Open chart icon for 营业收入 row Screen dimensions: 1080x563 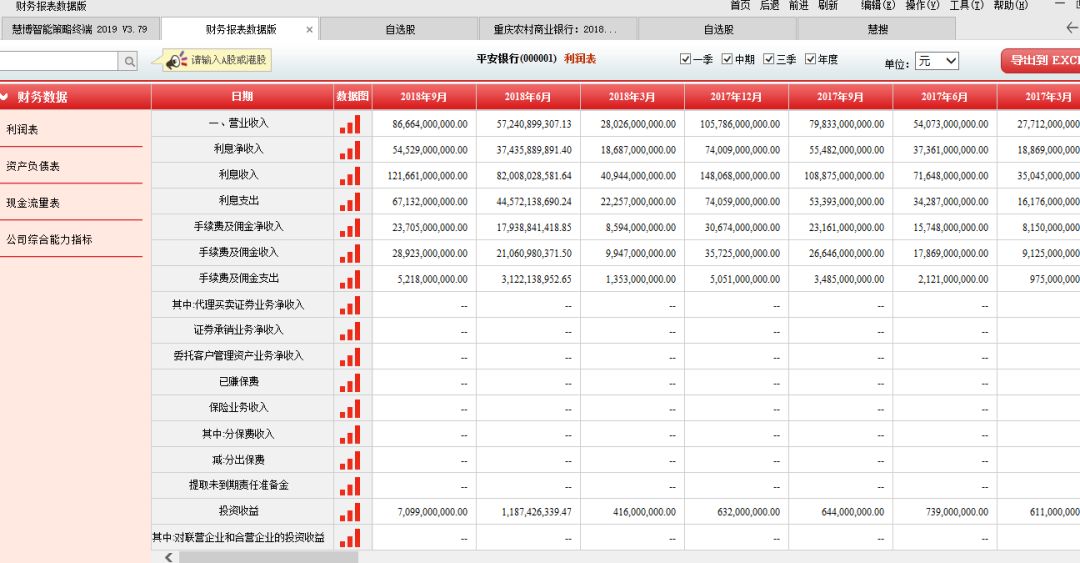click(x=349, y=124)
